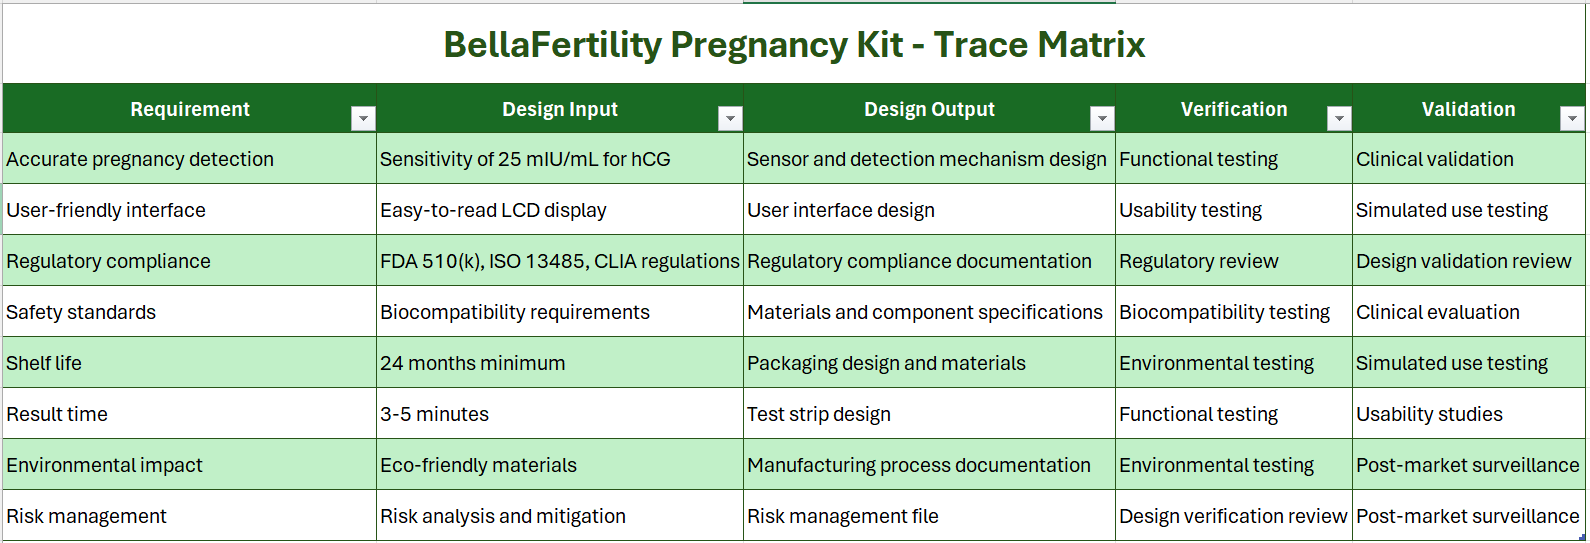
Task: Open the Requirement column filter dropdown
Action: point(363,119)
